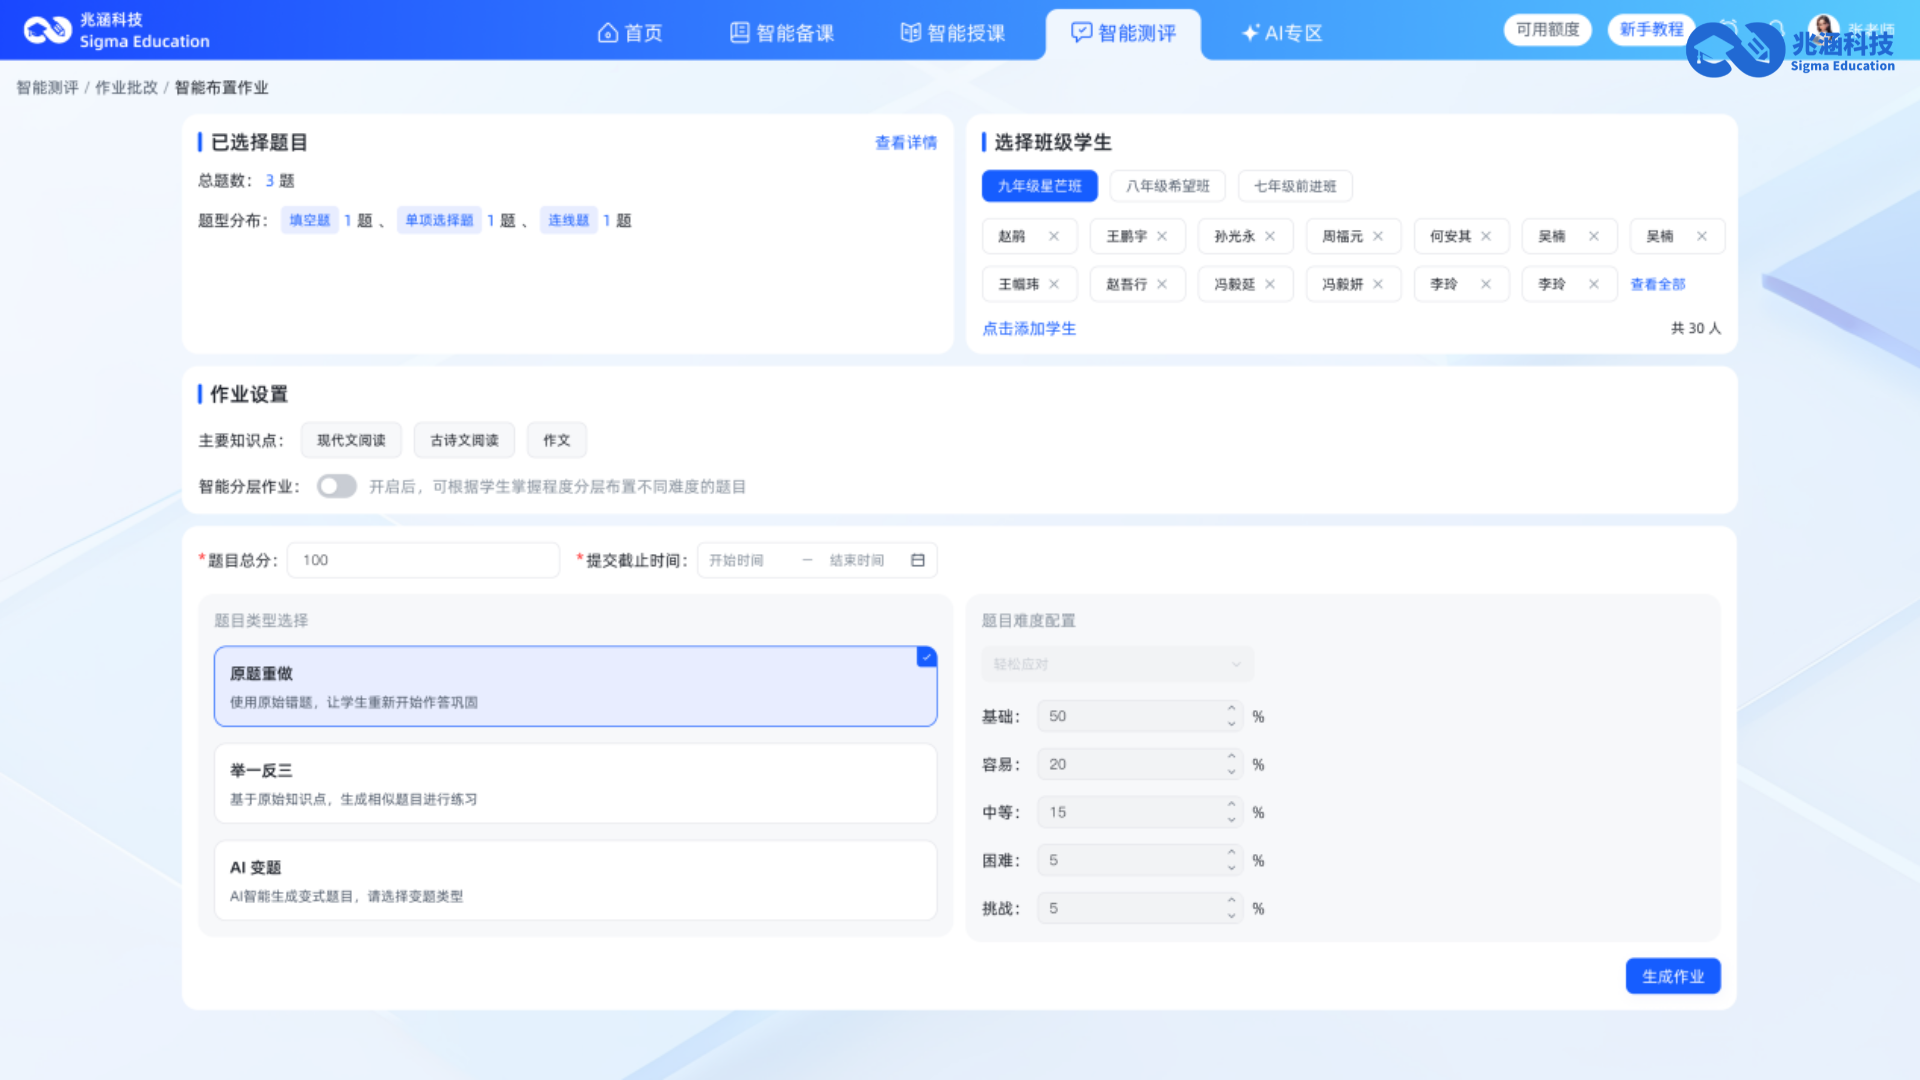
Task: Click the 连线题 question type tag
Action: [x=568, y=220]
